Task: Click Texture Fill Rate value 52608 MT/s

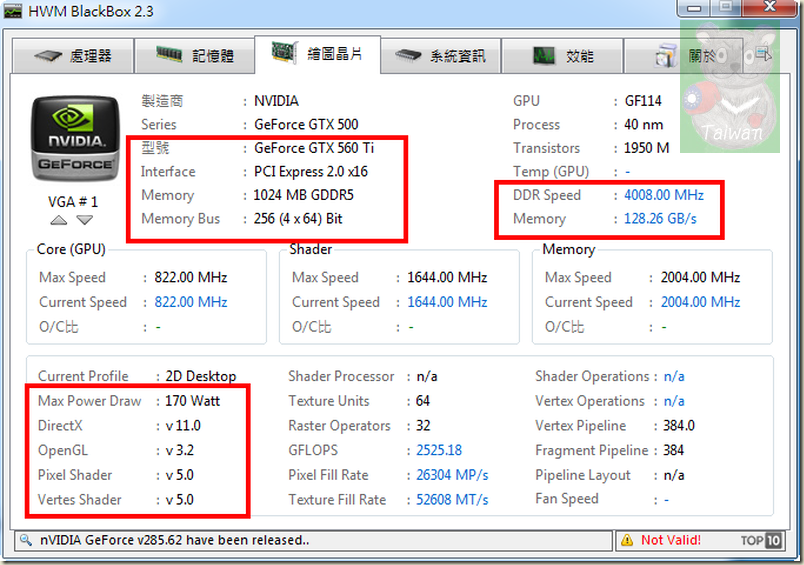Action: pyautogui.click(x=452, y=499)
